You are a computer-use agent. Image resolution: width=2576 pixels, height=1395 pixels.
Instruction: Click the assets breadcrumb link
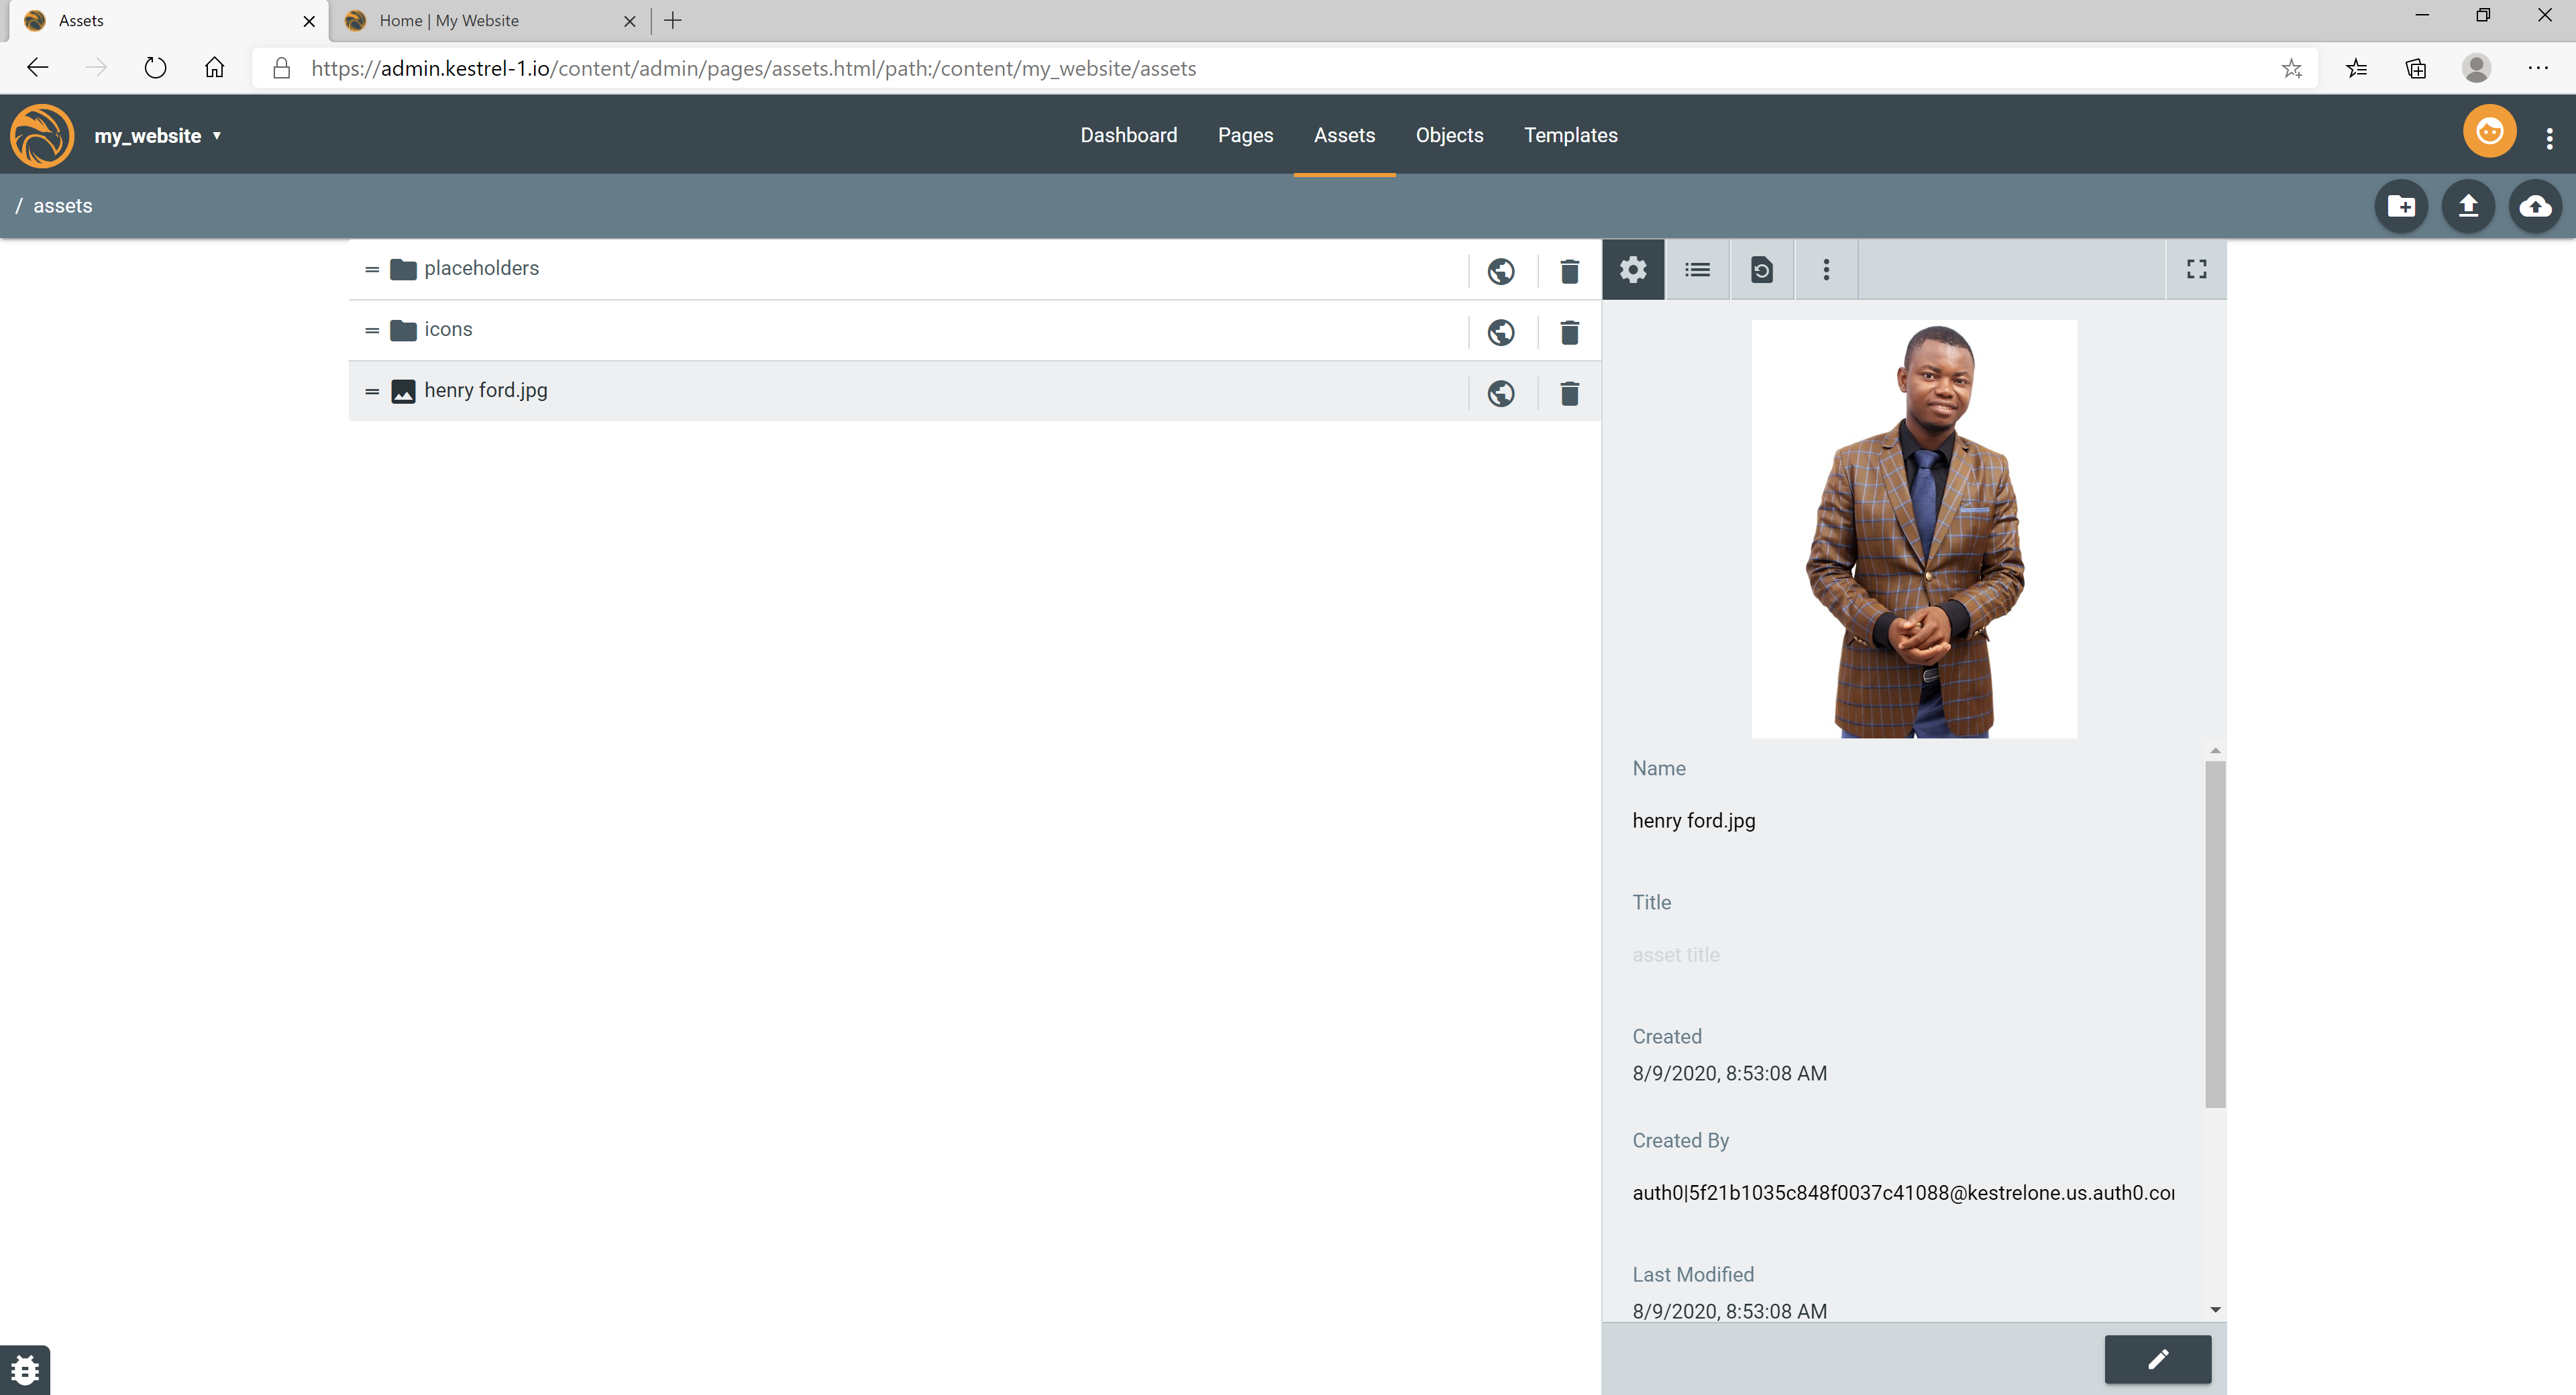[x=62, y=206]
